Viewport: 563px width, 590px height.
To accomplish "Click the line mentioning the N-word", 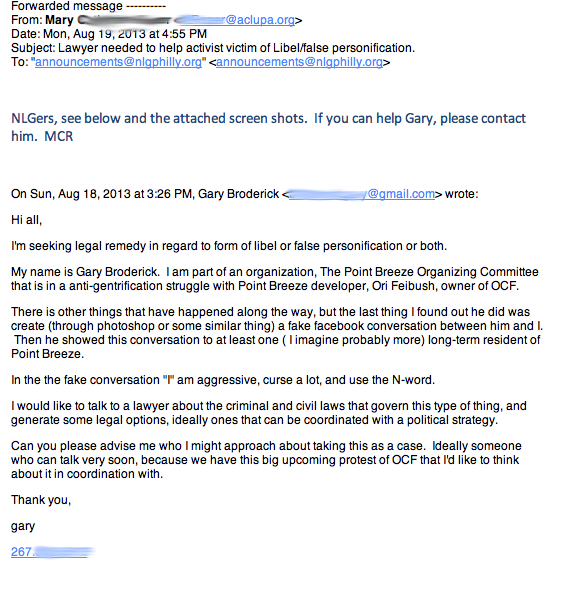I will click(223, 380).
